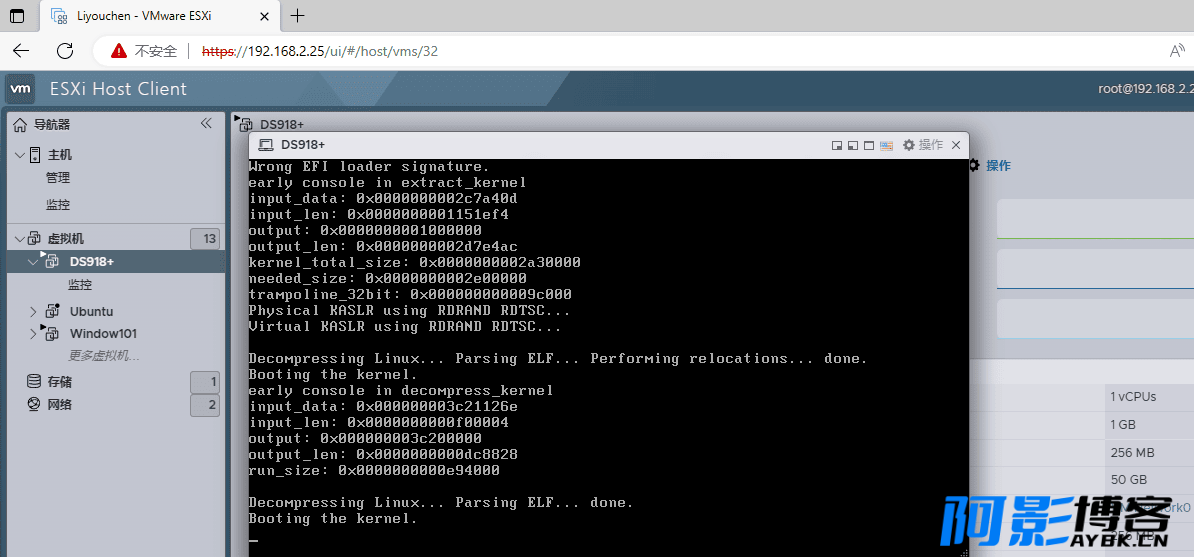
Task: Click inside the DS918+ console screen
Action: click(x=608, y=358)
